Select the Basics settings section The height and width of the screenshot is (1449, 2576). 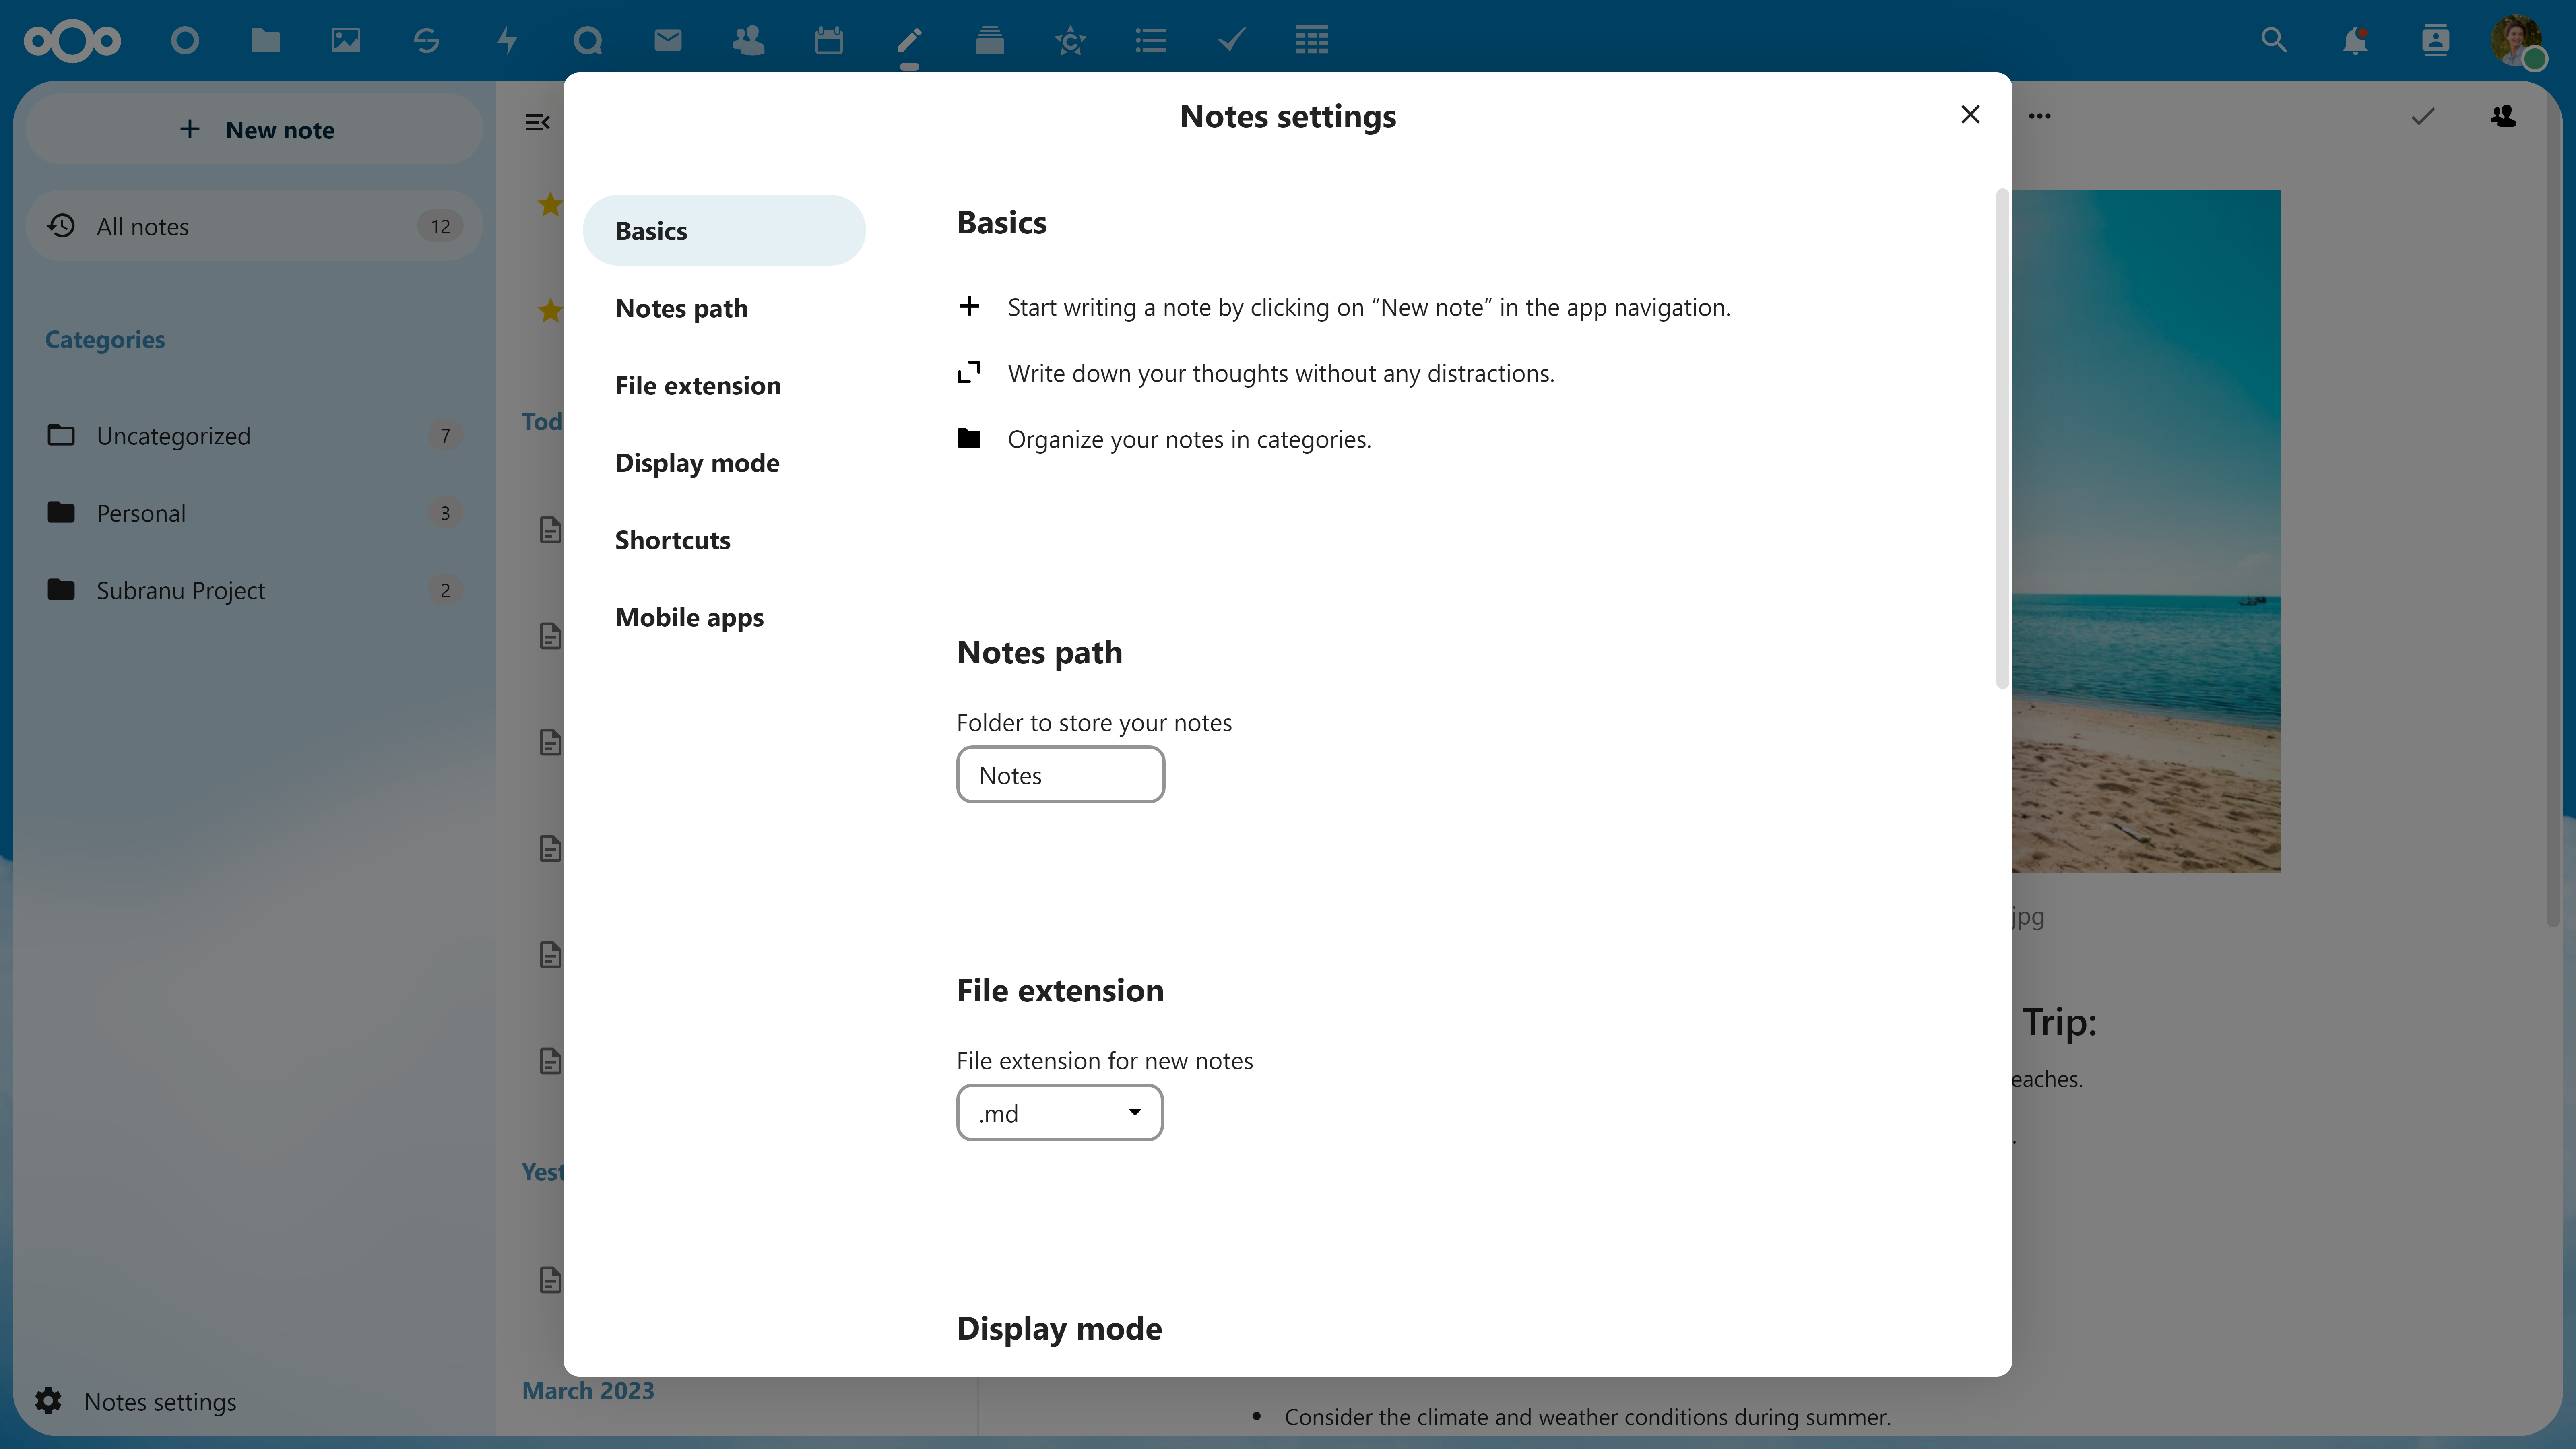(x=724, y=231)
